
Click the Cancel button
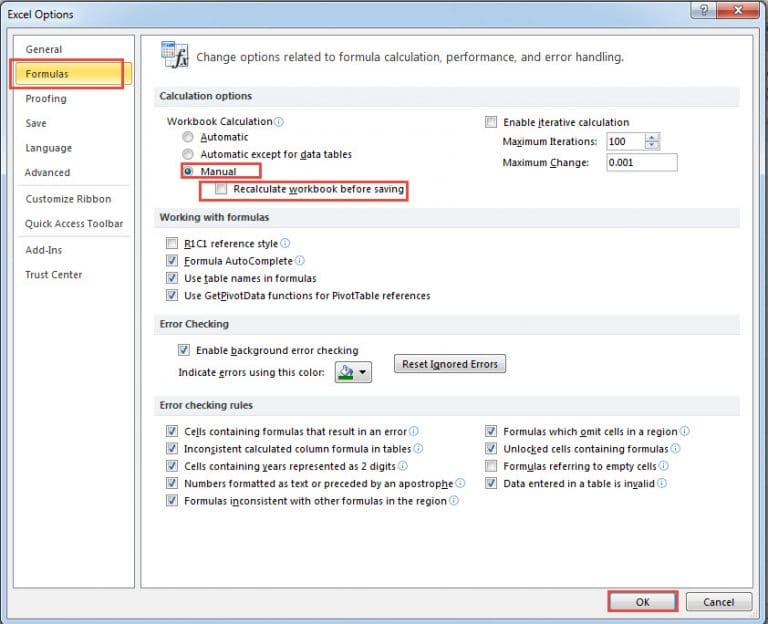pyautogui.click(x=719, y=601)
